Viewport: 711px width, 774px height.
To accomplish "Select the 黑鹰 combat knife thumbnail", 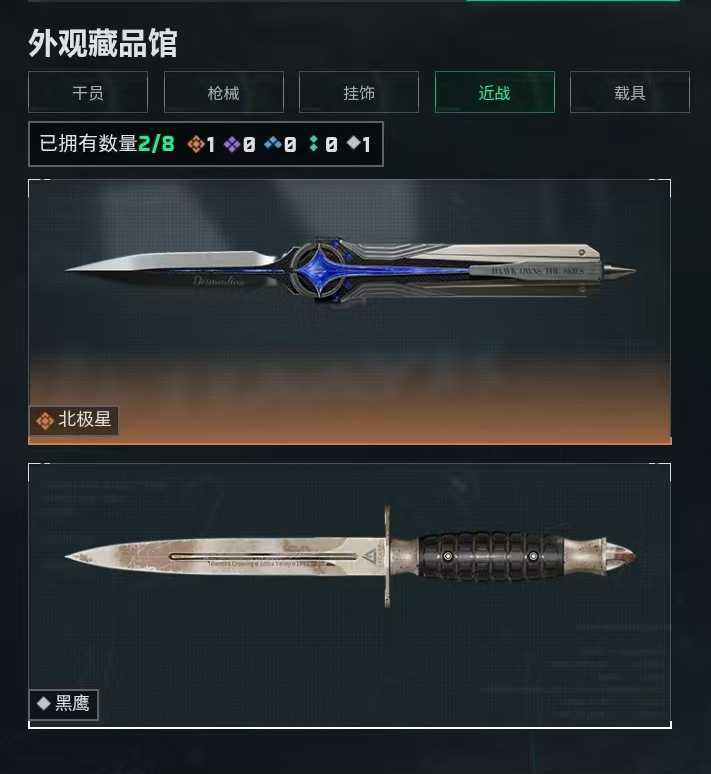I will (350, 595).
